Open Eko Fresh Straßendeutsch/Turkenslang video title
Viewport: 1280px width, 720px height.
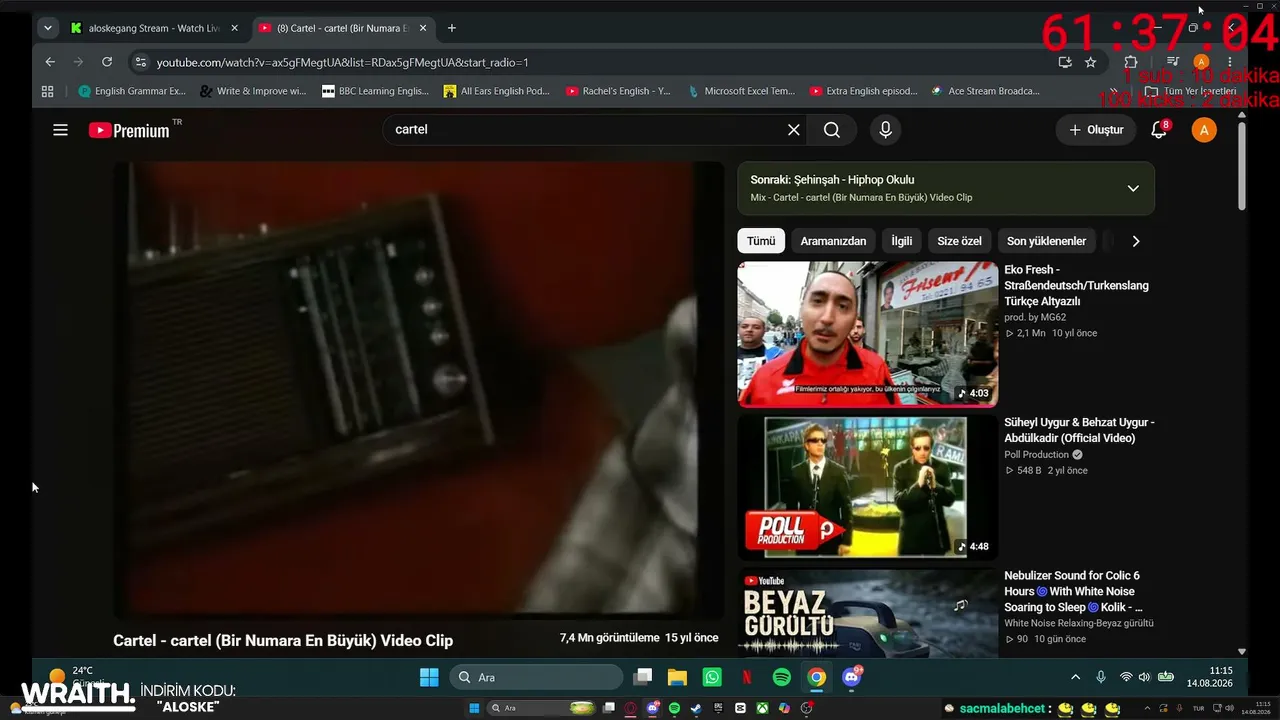point(1076,285)
